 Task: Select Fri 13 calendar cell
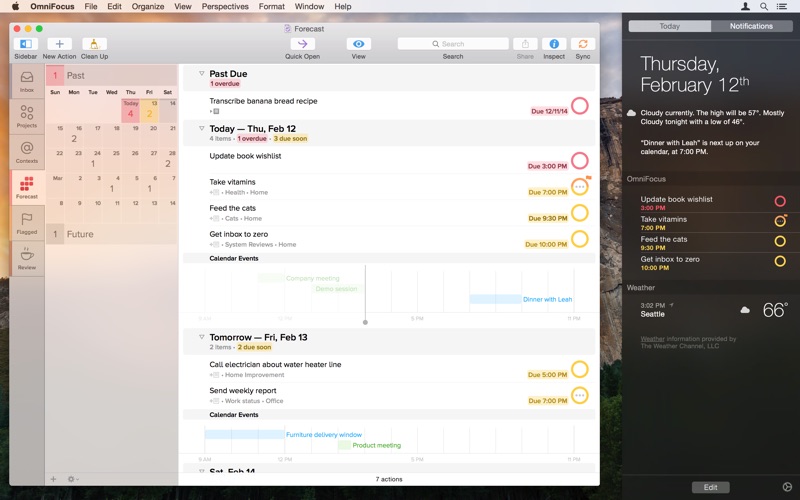149,111
